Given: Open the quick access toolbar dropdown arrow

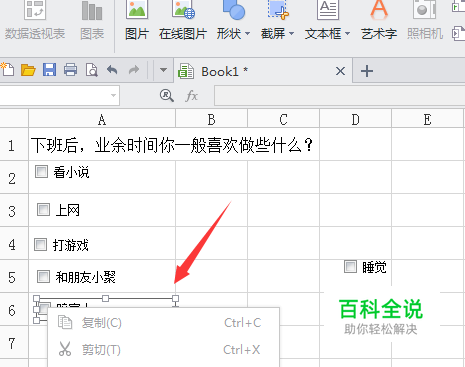Looking at the screenshot, I should coord(163,70).
